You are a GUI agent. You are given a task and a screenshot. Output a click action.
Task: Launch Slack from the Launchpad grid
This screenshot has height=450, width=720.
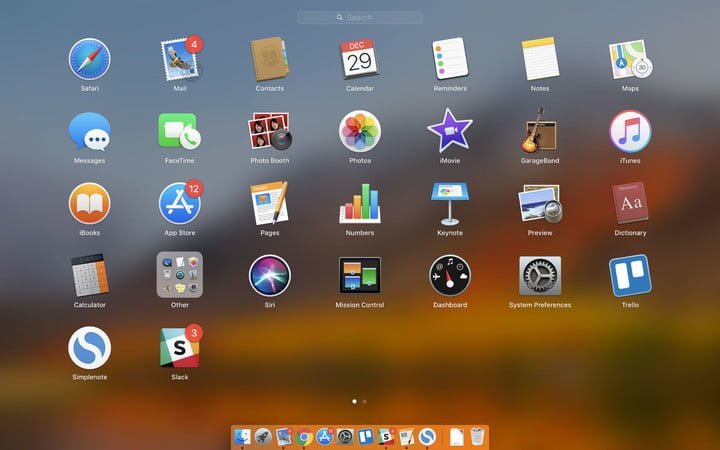click(180, 347)
